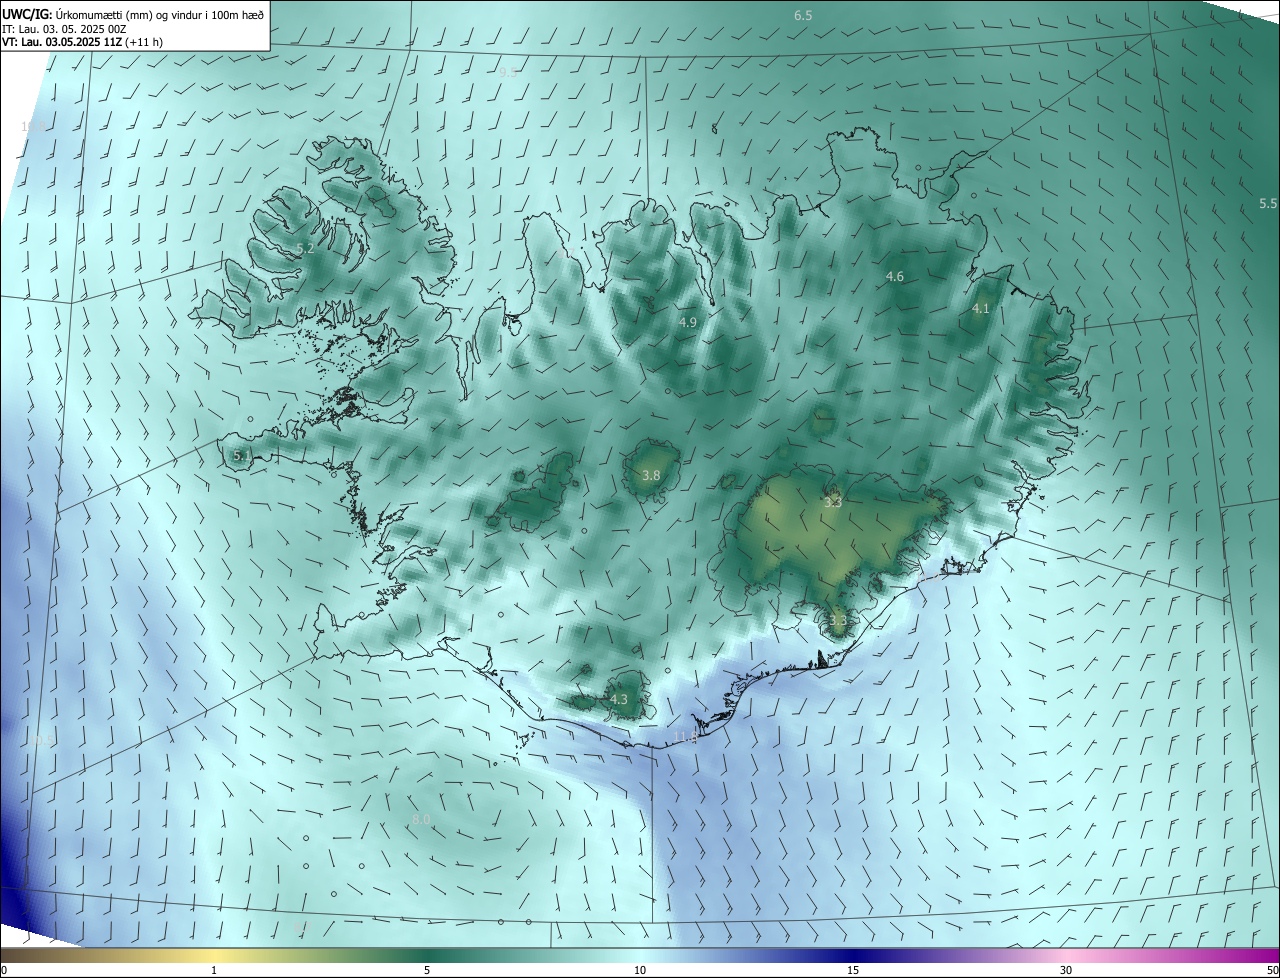The width and height of the screenshot is (1280, 978).
Task: Click the 50 tick label on the color scale
Action: pyautogui.click(x=1272, y=970)
